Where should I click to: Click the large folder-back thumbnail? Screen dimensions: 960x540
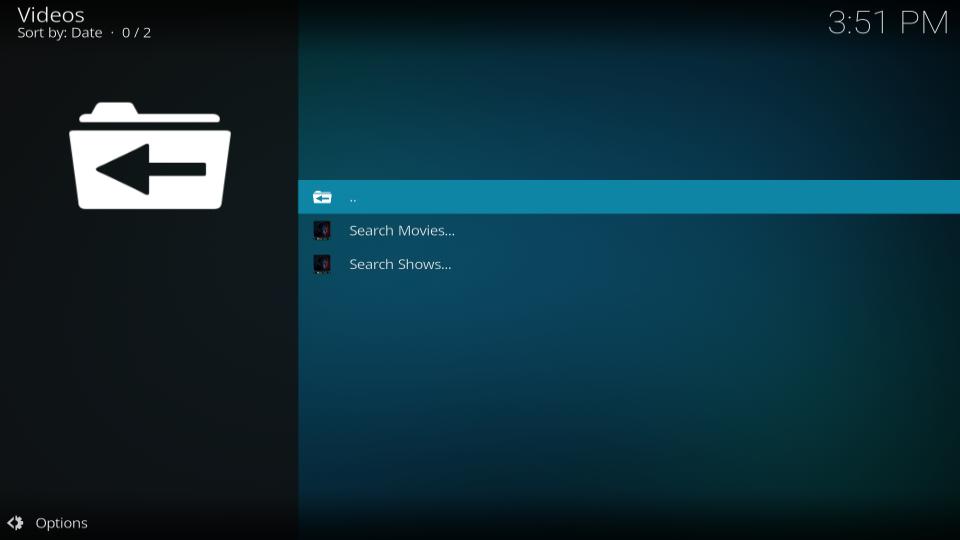(x=150, y=156)
